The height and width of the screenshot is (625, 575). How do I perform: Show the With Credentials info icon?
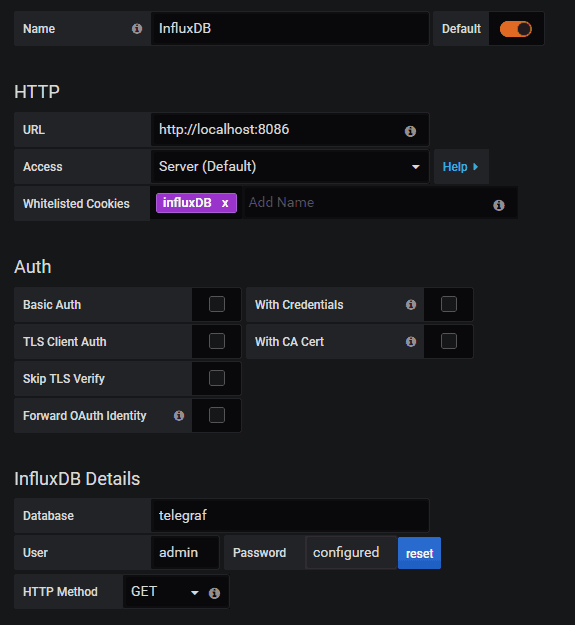click(411, 305)
